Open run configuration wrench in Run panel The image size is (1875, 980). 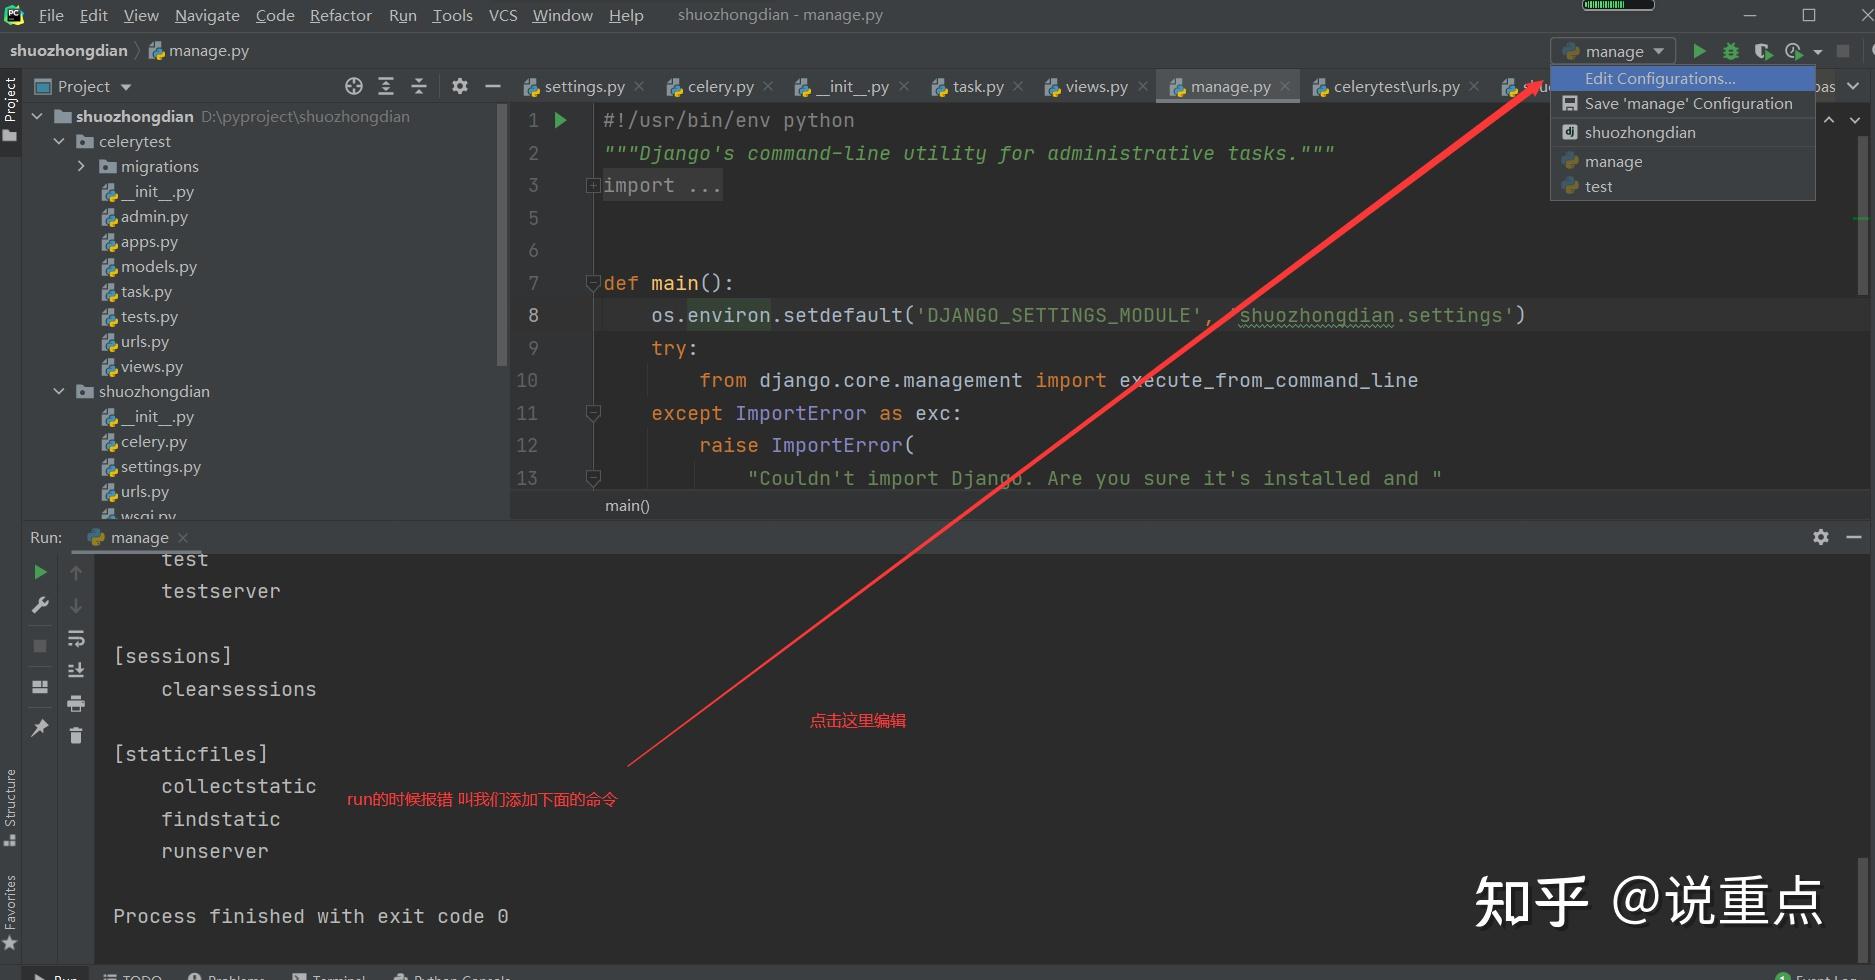point(40,605)
